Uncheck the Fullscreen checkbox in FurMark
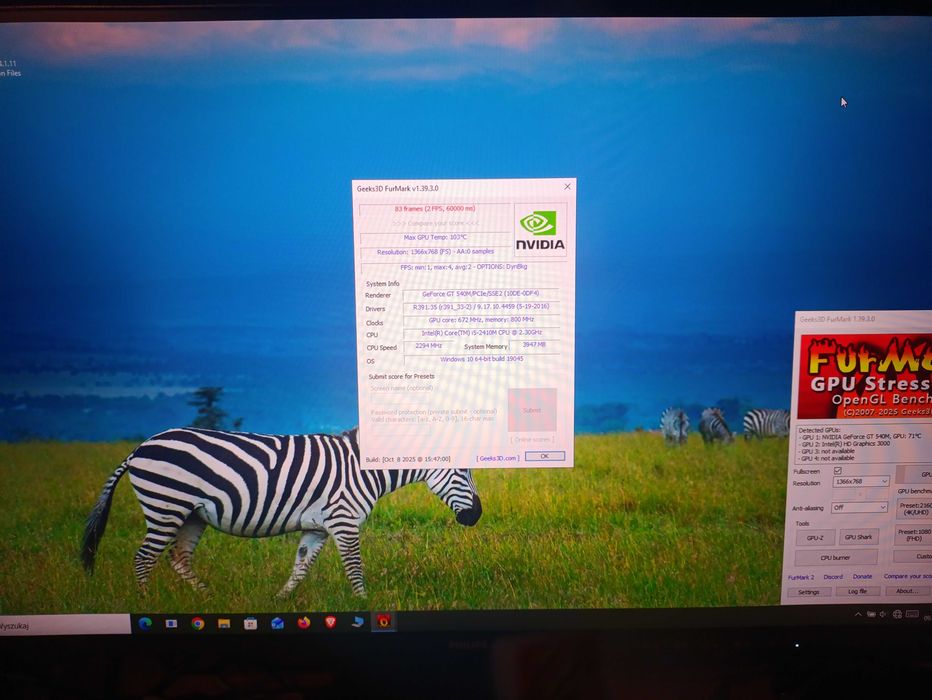This screenshot has width=932, height=700. pyautogui.click(x=837, y=471)
